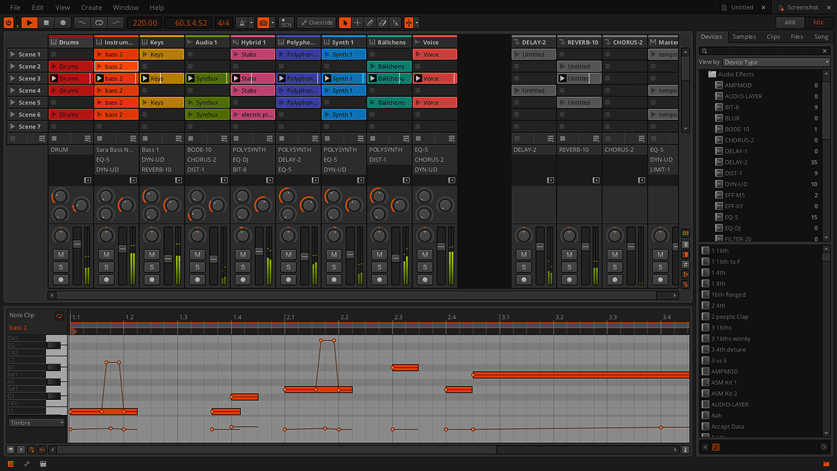Viewport: 837px width, 471px height.
Task: Open the File menu
Action: (15, 7)
